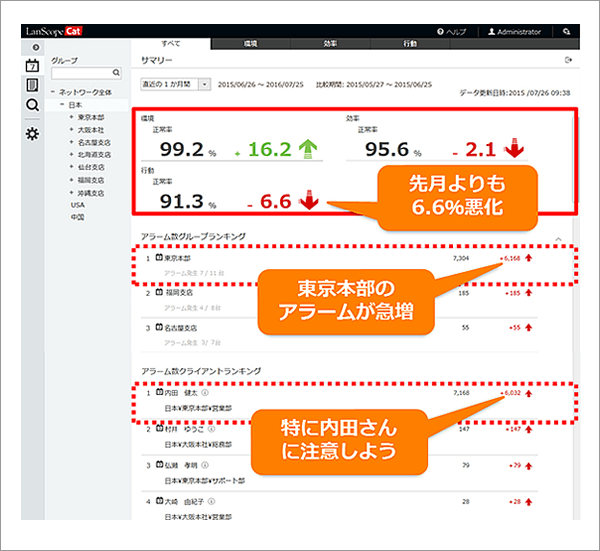Switch to the 効率 tab

331,45
